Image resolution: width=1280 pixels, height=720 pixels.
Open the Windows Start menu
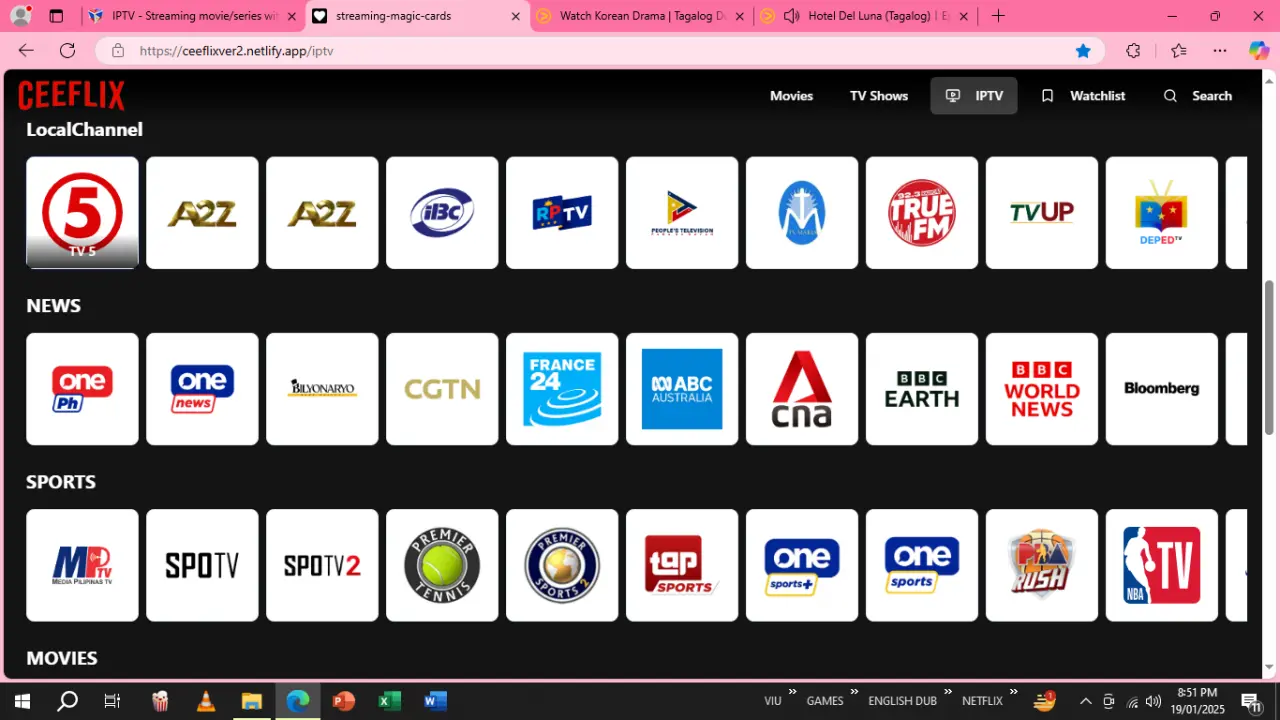(x=22, y=701)
